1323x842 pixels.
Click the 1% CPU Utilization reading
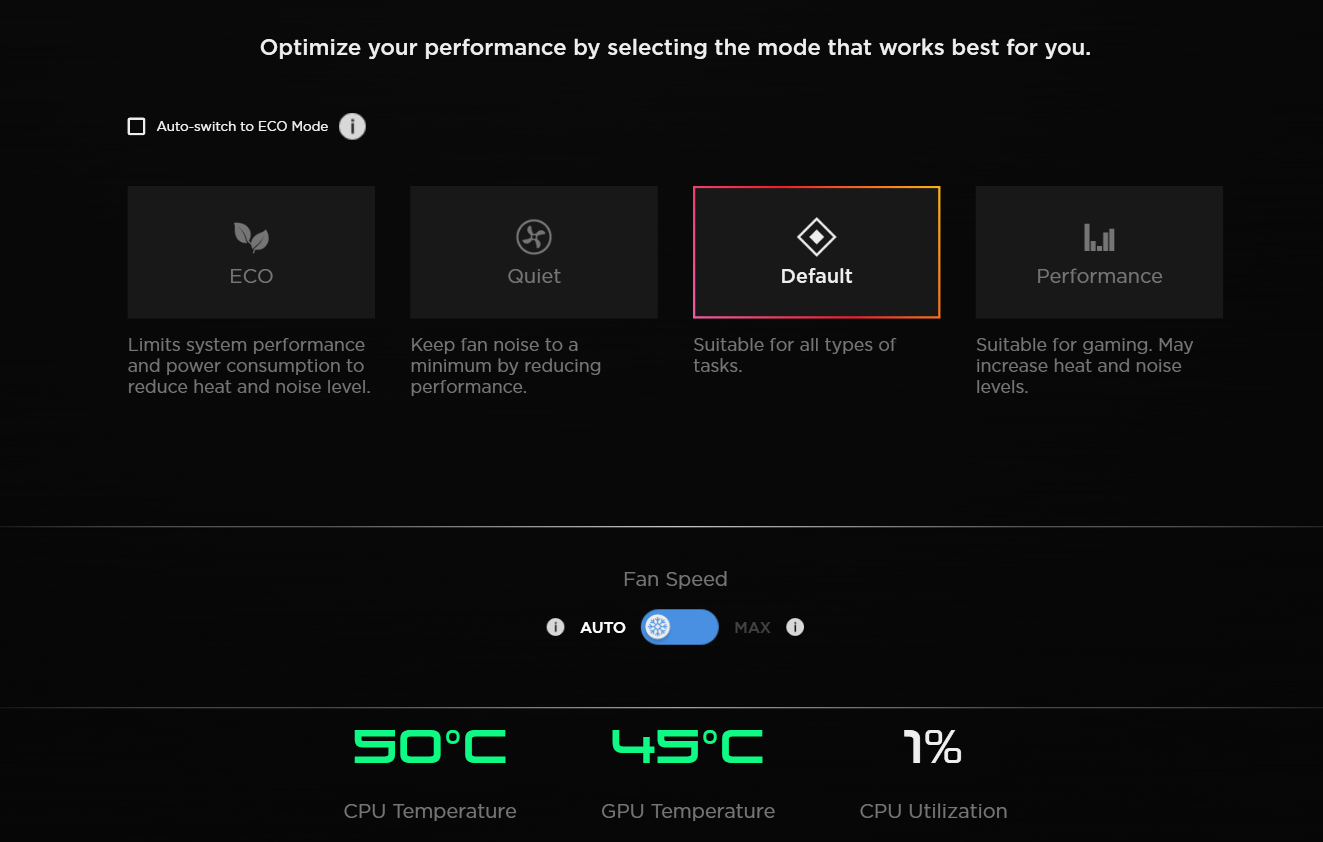pyautogui.click(x=932, y=746)
